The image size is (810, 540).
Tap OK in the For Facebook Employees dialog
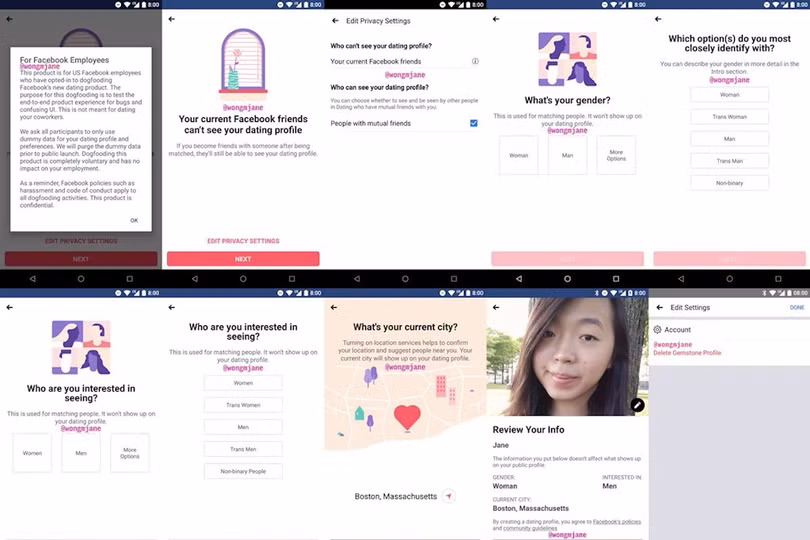pos(134,220)
